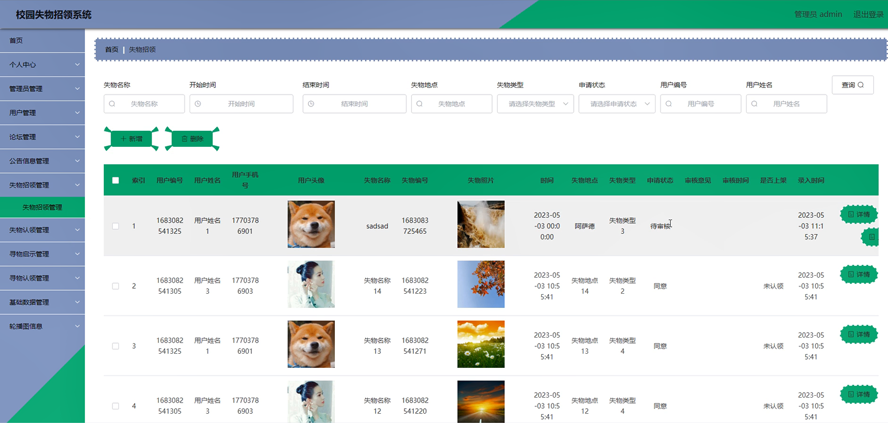This screenshot has height=423, width=888.
Task: Click the partially hidden button below row 1's 详情
Action: [x=871, y=237]
